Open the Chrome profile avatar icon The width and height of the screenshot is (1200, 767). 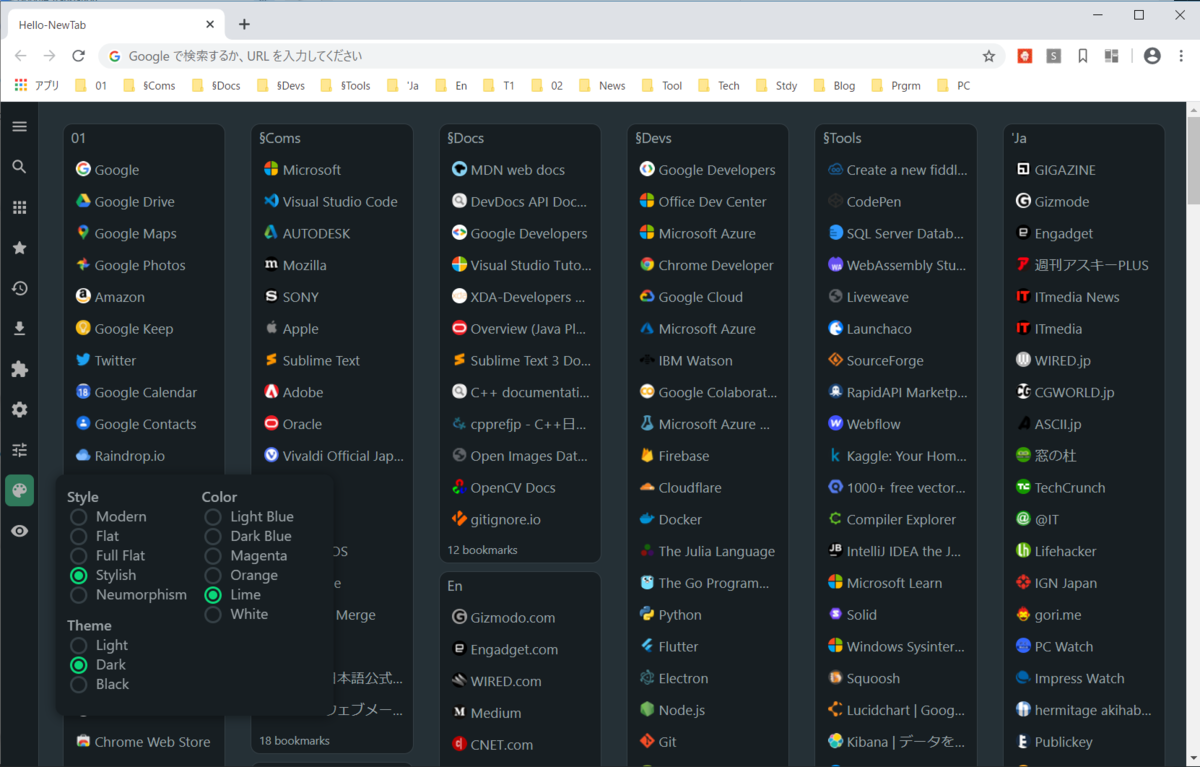pyautogui.click(x=1152, y=56)
